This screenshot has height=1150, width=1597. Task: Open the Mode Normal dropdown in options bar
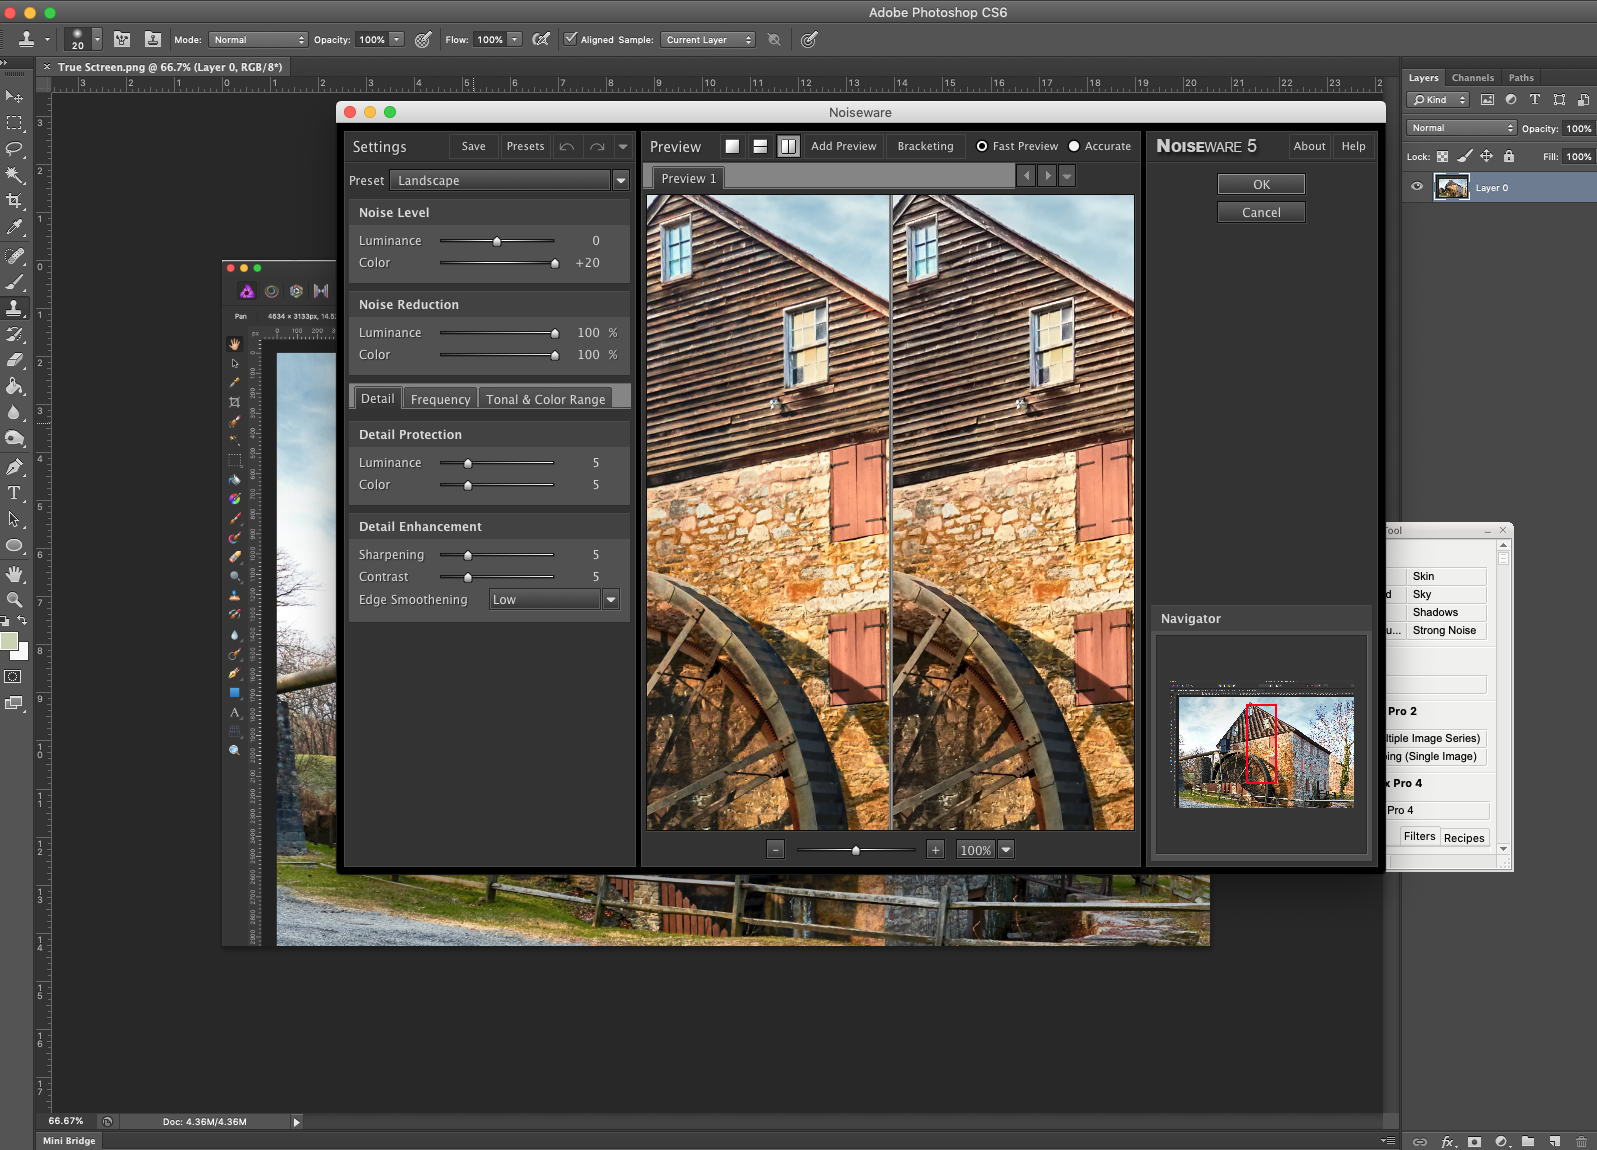pos(258,40)
